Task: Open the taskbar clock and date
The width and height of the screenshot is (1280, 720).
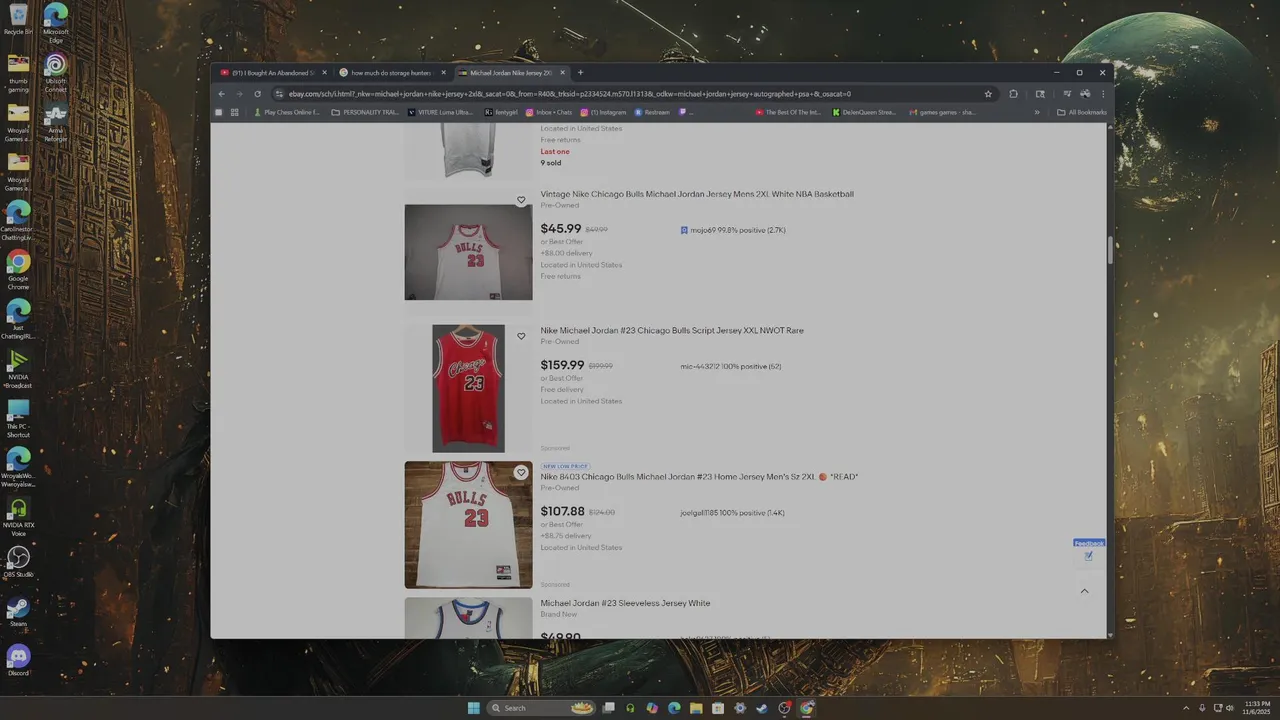Action: [x=1257, y=708]
